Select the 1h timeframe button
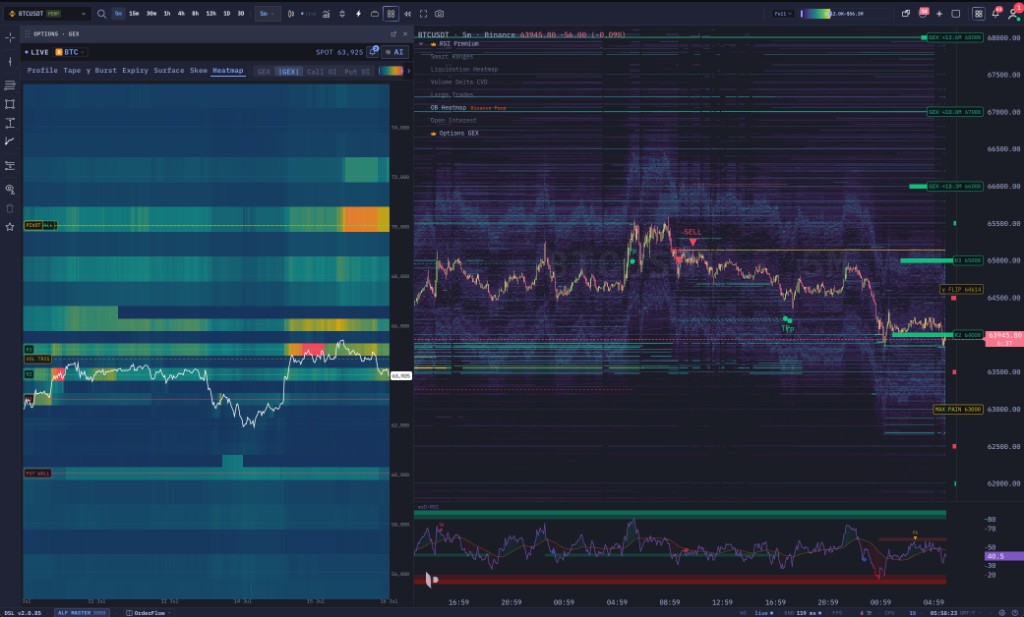 coord(167,14)
